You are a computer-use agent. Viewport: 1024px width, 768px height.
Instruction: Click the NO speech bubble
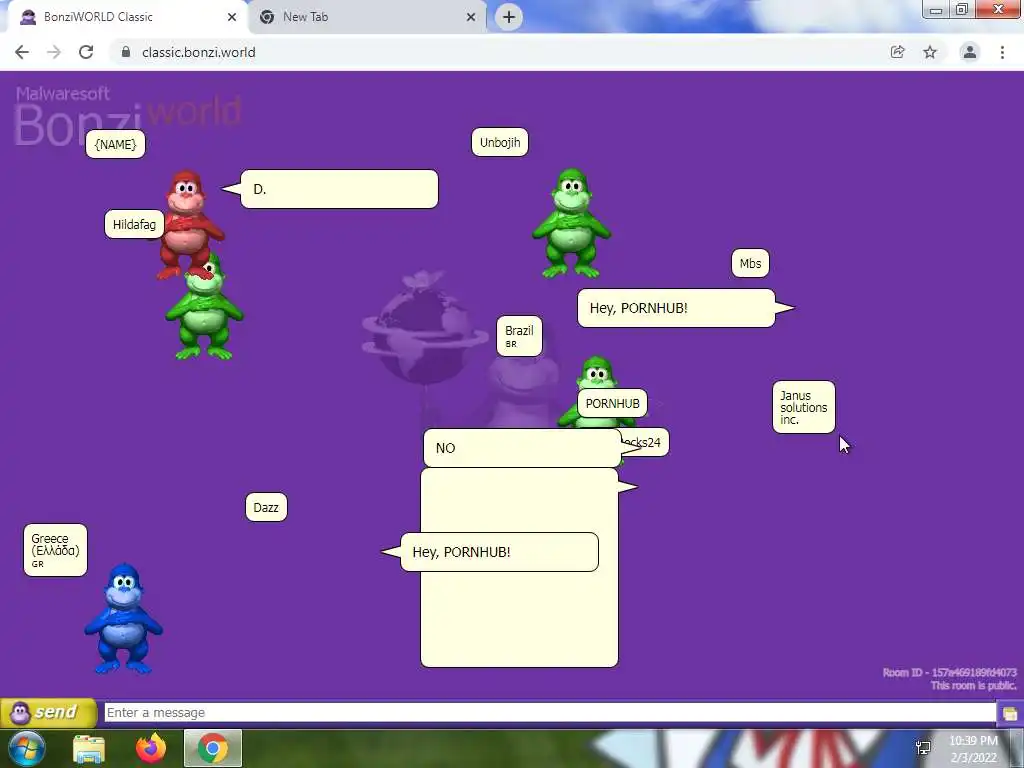[522, 448]
